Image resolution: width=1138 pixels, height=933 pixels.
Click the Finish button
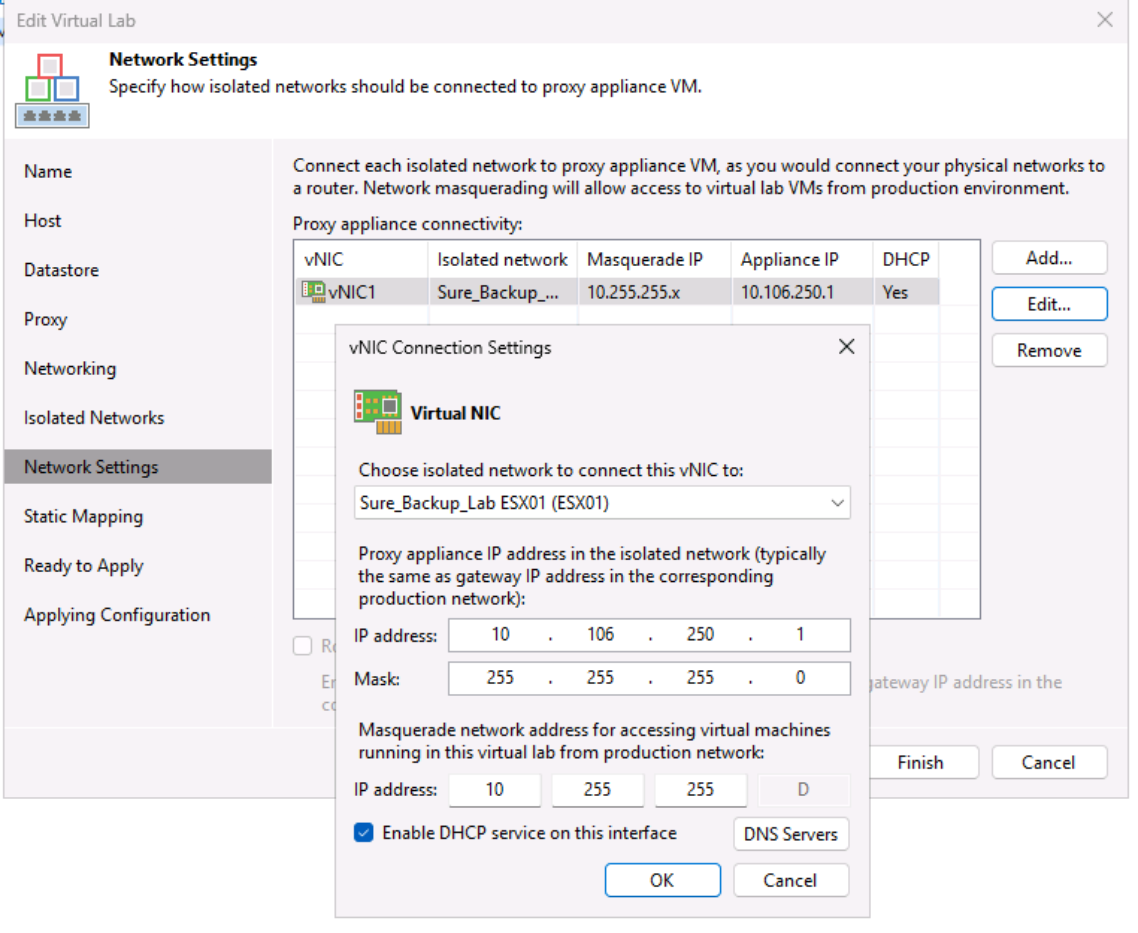pos(920,763)
